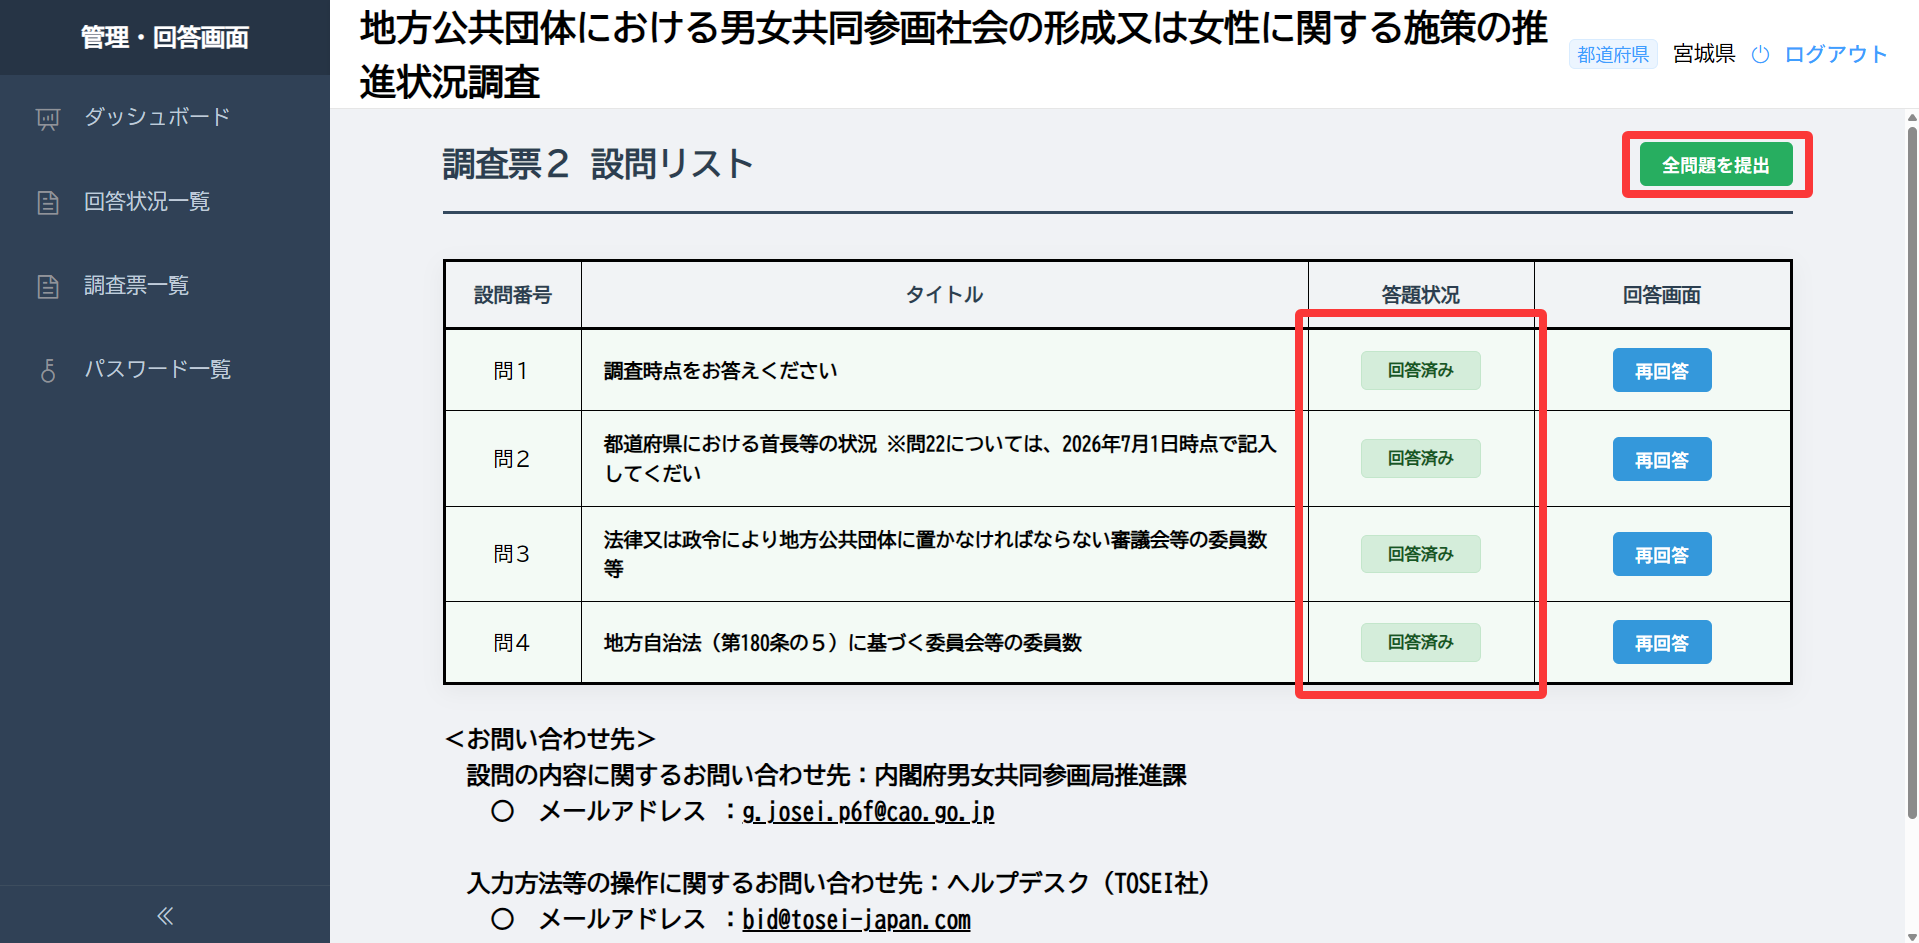The width and height of the screenshot is (1919, 943).
Task: Open email link g.josei.p6f@cao.go.jp
Action: (868, 812)
